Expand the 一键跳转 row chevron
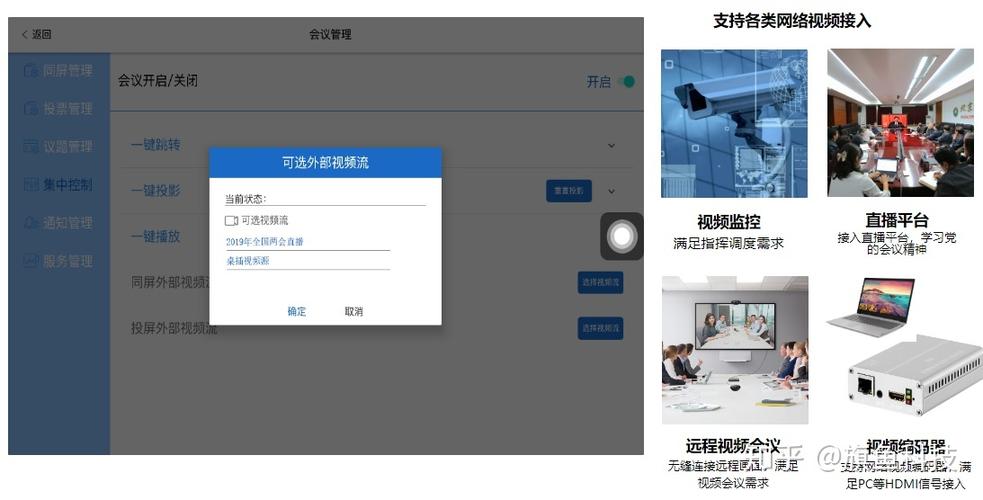The height and width of the screenshot is (500, 983). [611, 145]
